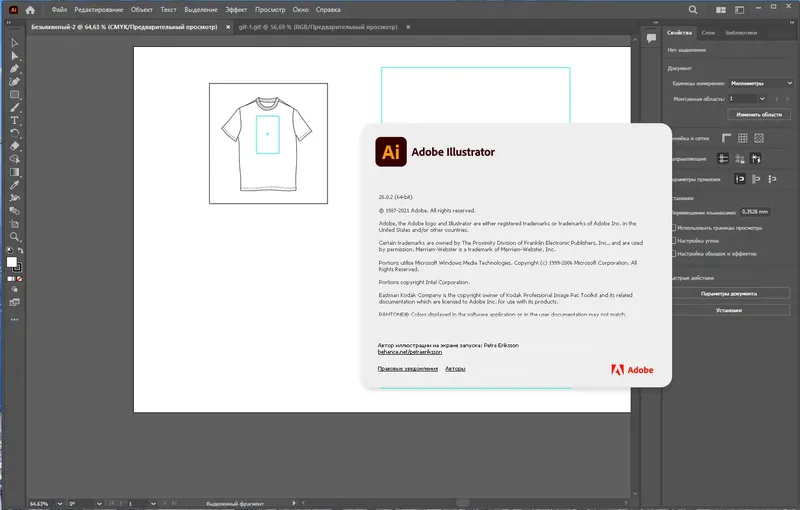800x510 pixels.
Task: Swap fill and stroke colors
Action: pyautogui.click(x=20, y=250)
